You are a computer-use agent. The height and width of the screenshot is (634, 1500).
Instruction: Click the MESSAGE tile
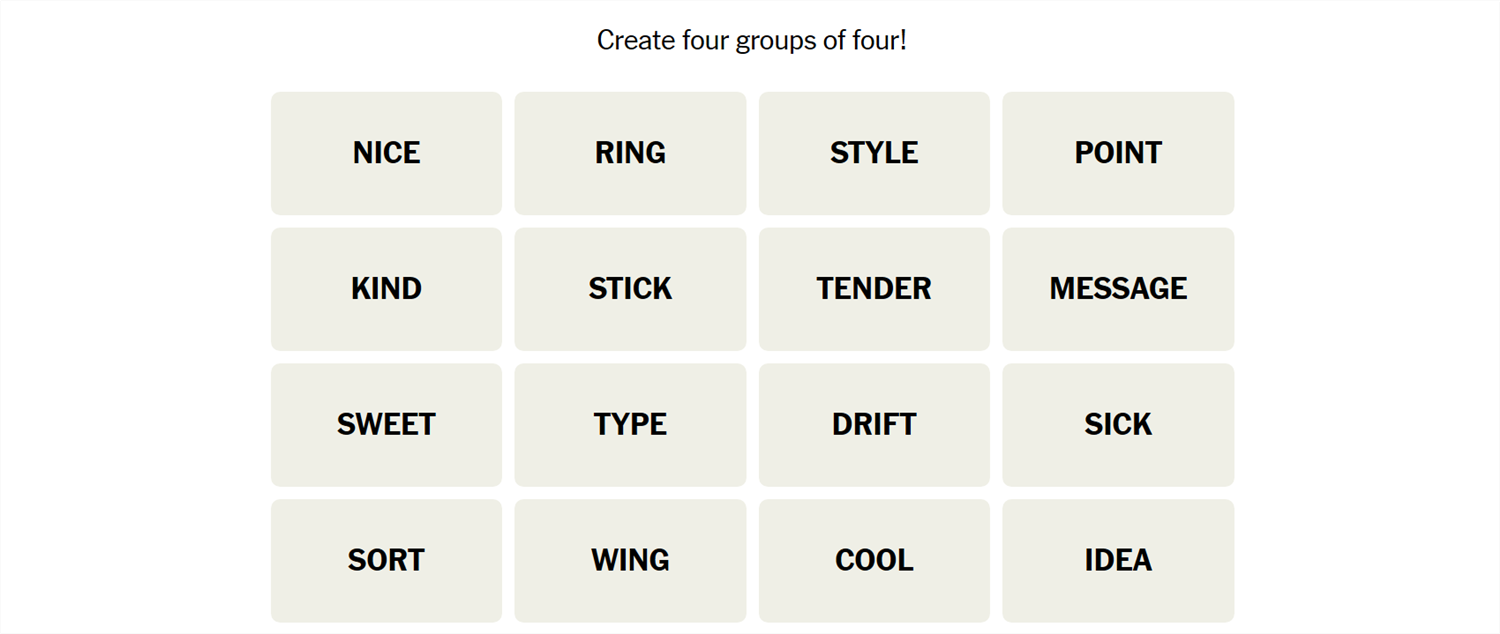[1118, 289]
